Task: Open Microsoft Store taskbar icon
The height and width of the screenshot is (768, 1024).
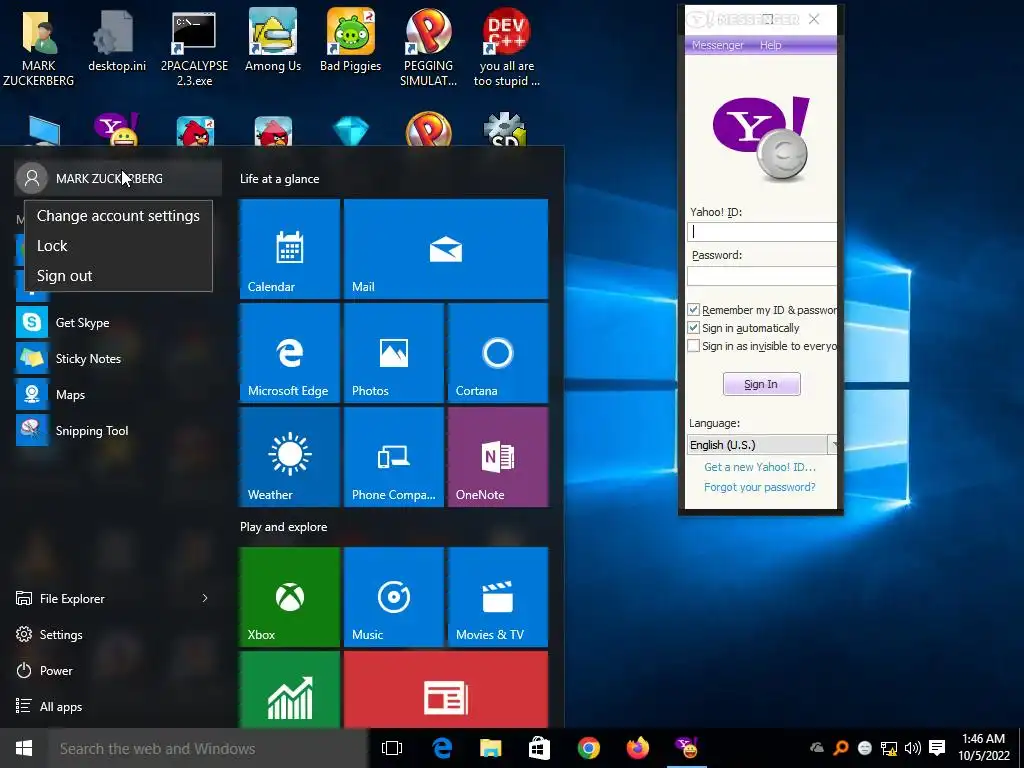Action: pos(539,748)
